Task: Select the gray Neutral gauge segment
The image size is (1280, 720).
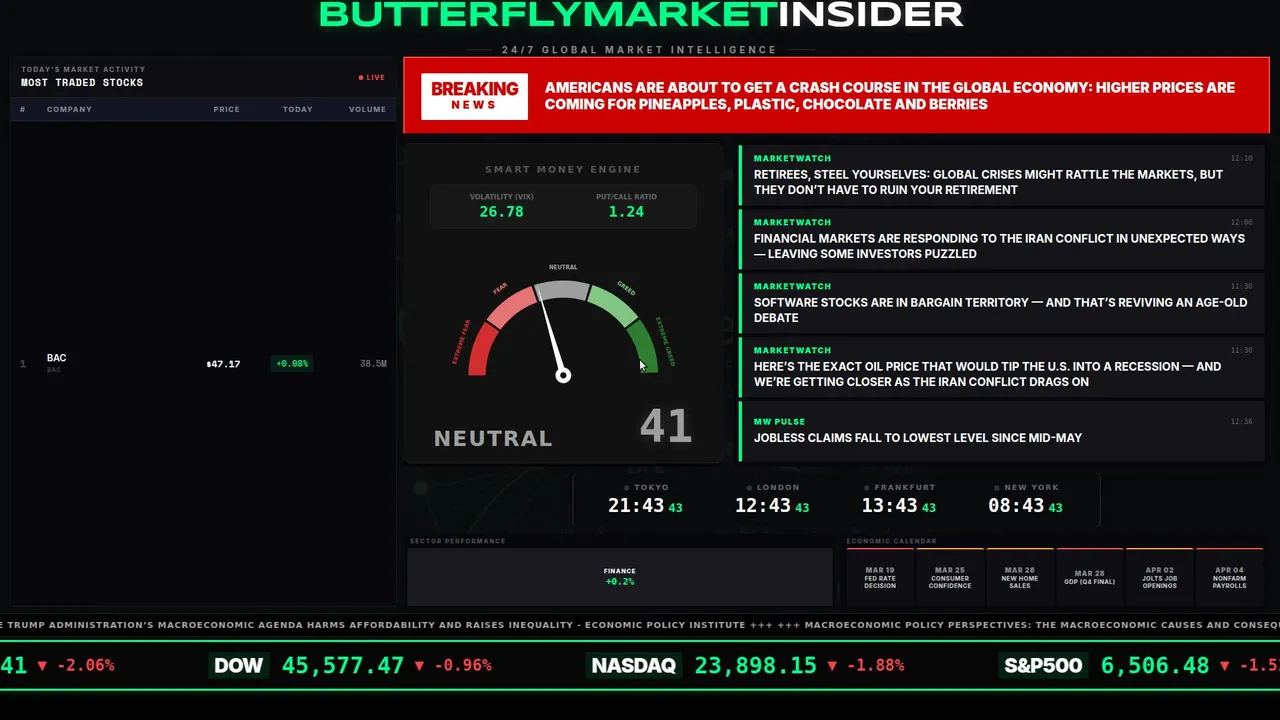Action: (563, 290)
